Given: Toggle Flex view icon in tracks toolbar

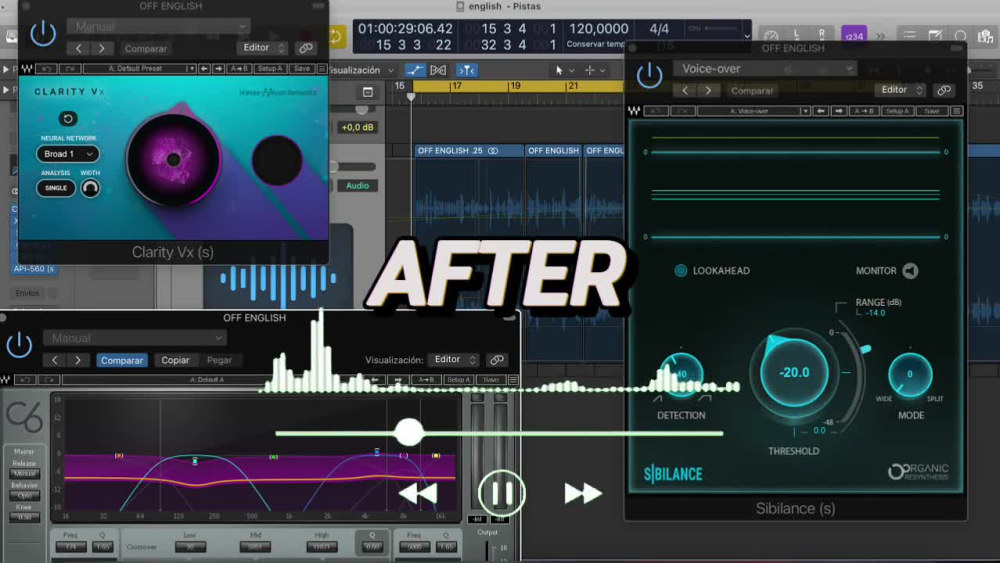Looking at the screenshot, I should click(438, 70).
